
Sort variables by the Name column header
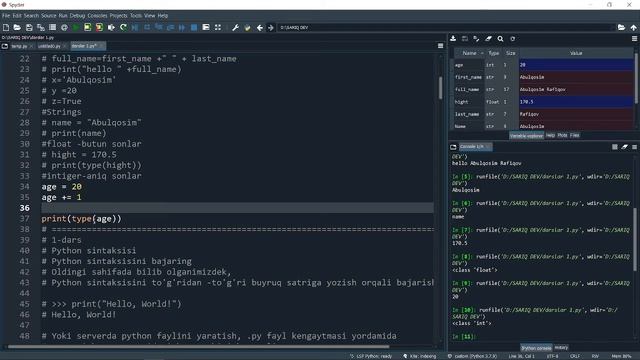pos(469,53)
